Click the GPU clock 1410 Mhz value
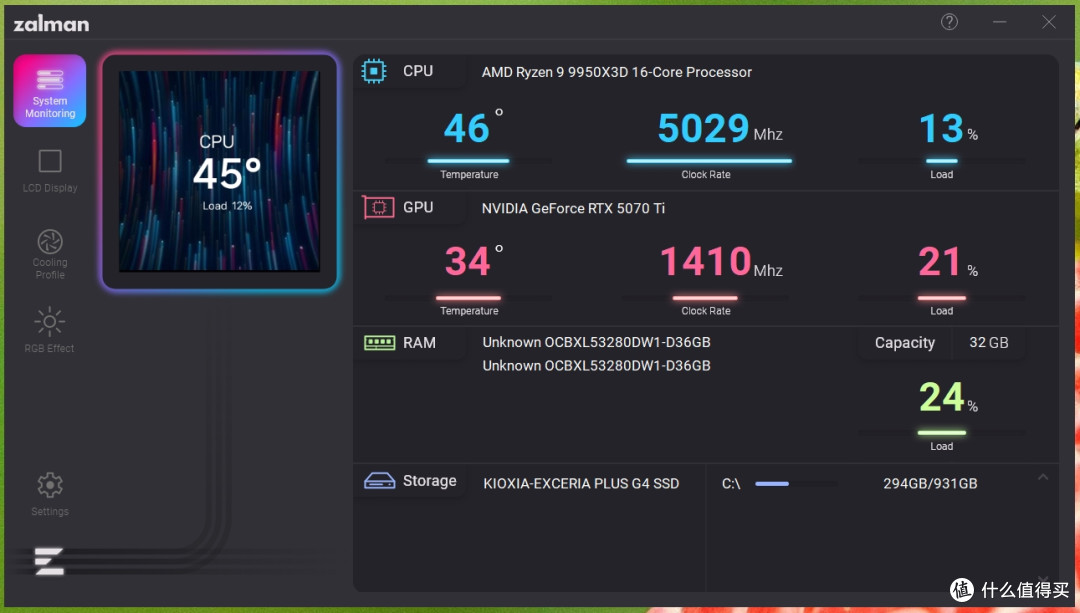Viewport: 1080px width, 613px height. point(721,262)
